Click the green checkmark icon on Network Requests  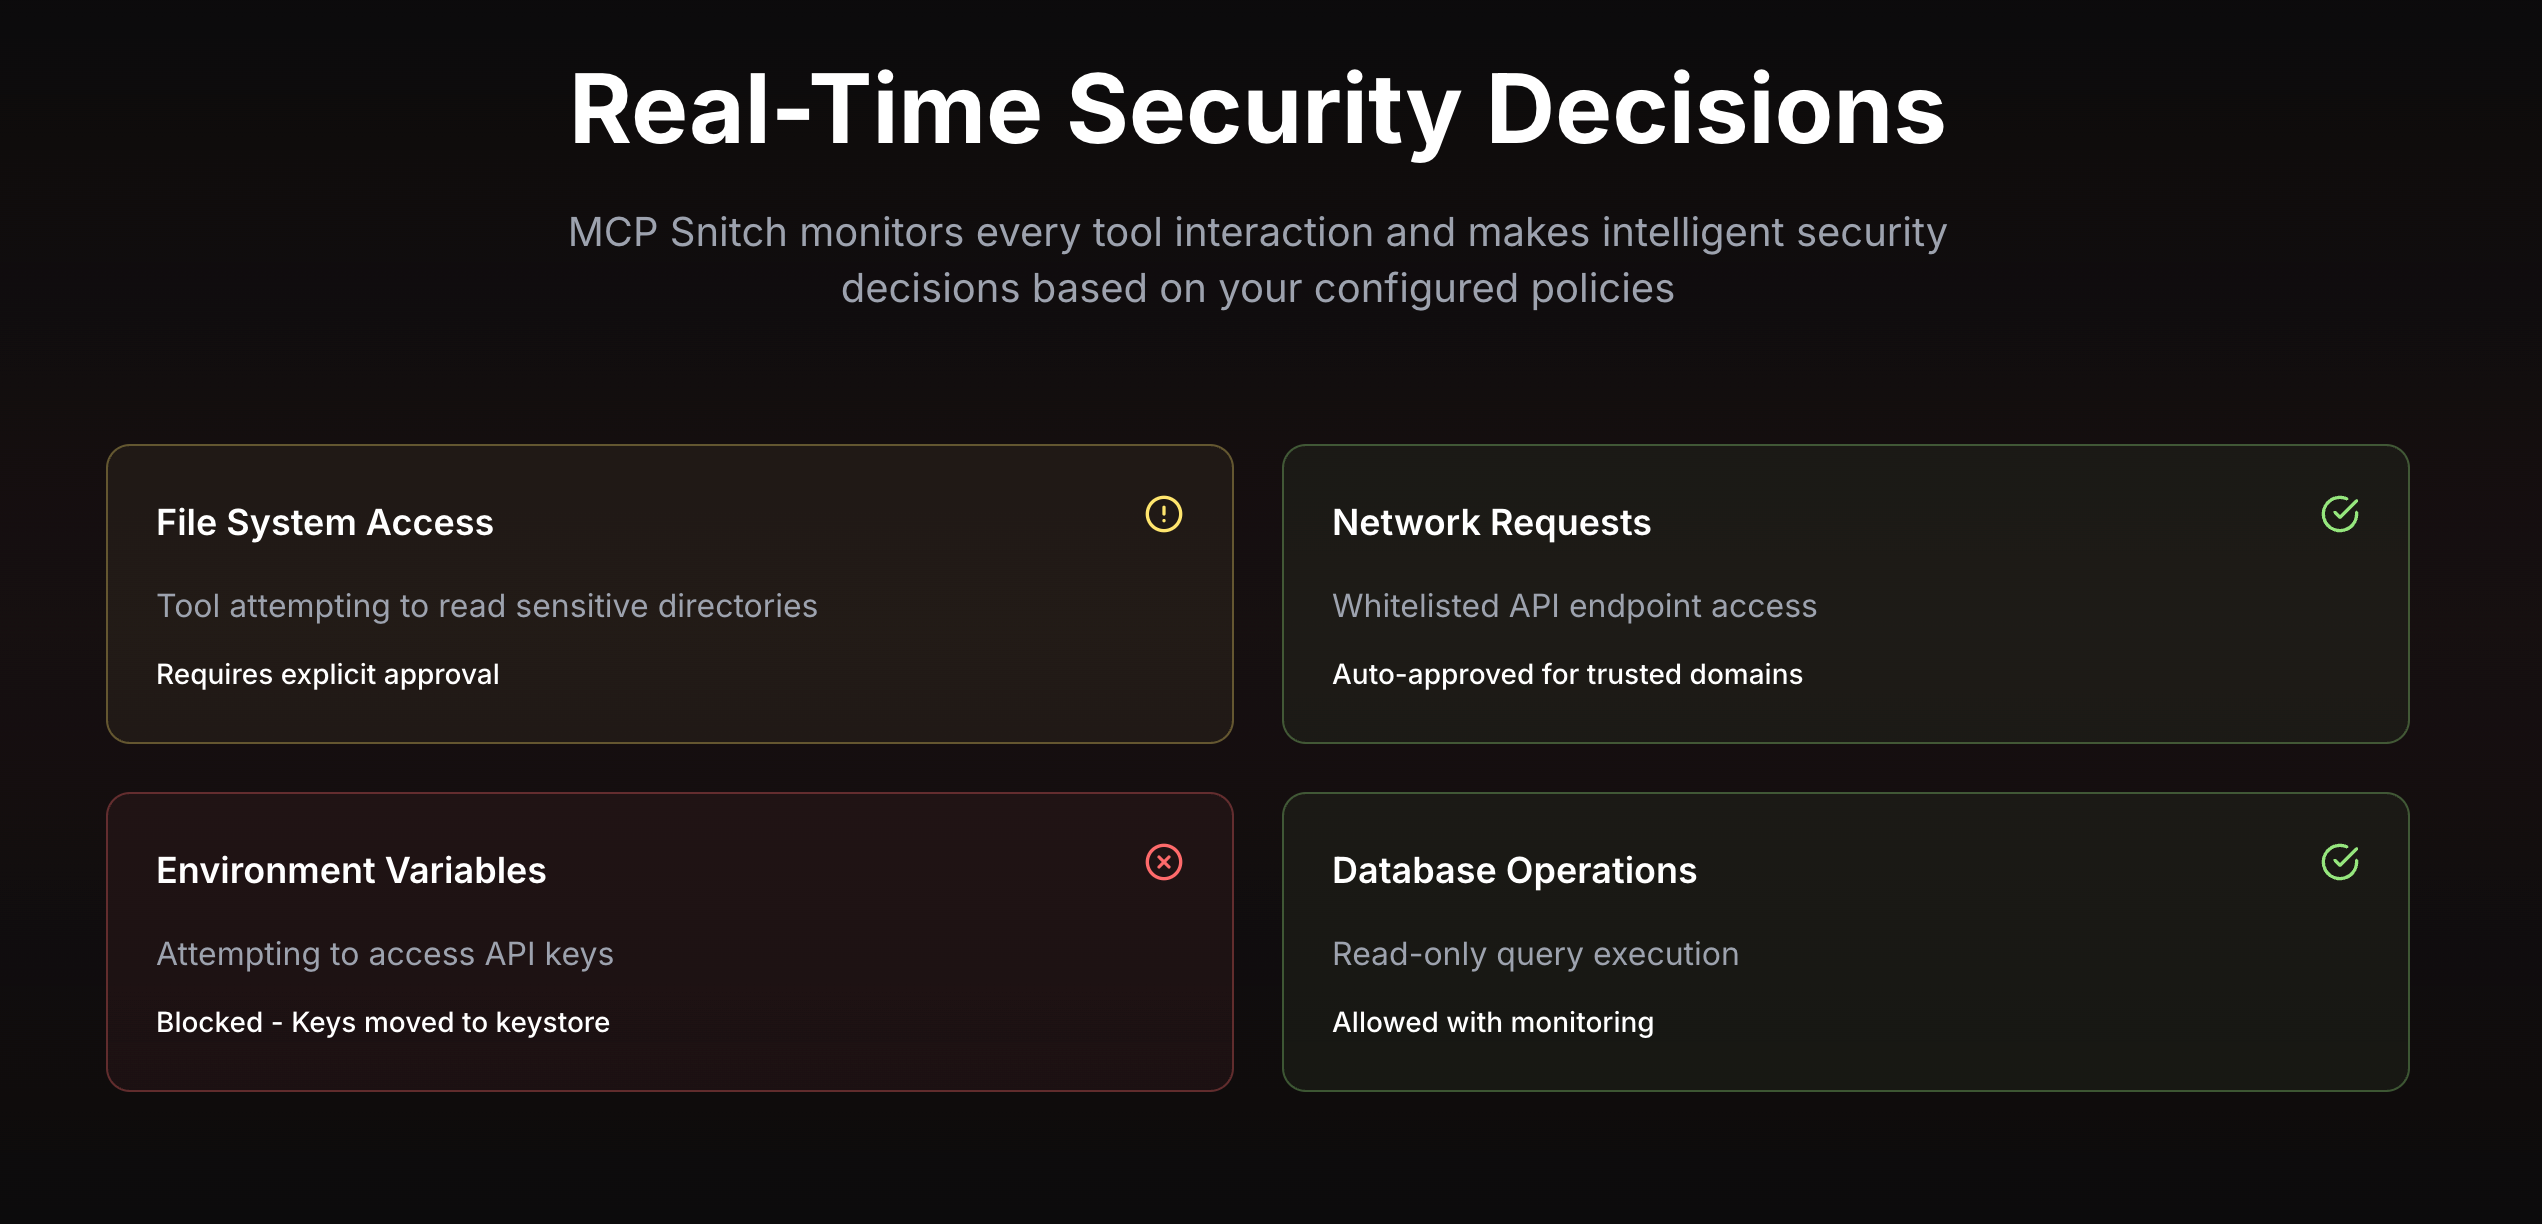2339,514
